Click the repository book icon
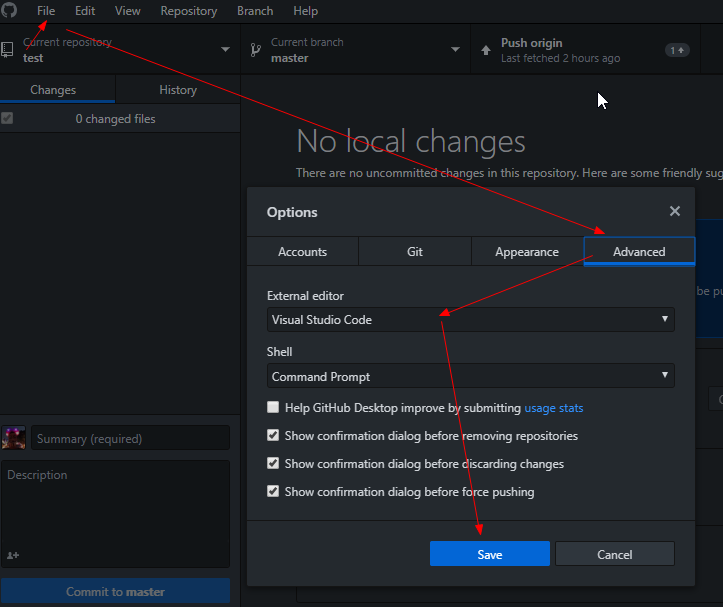The width and height of the screenshot is (723, 607). click(x=7, y=50)
